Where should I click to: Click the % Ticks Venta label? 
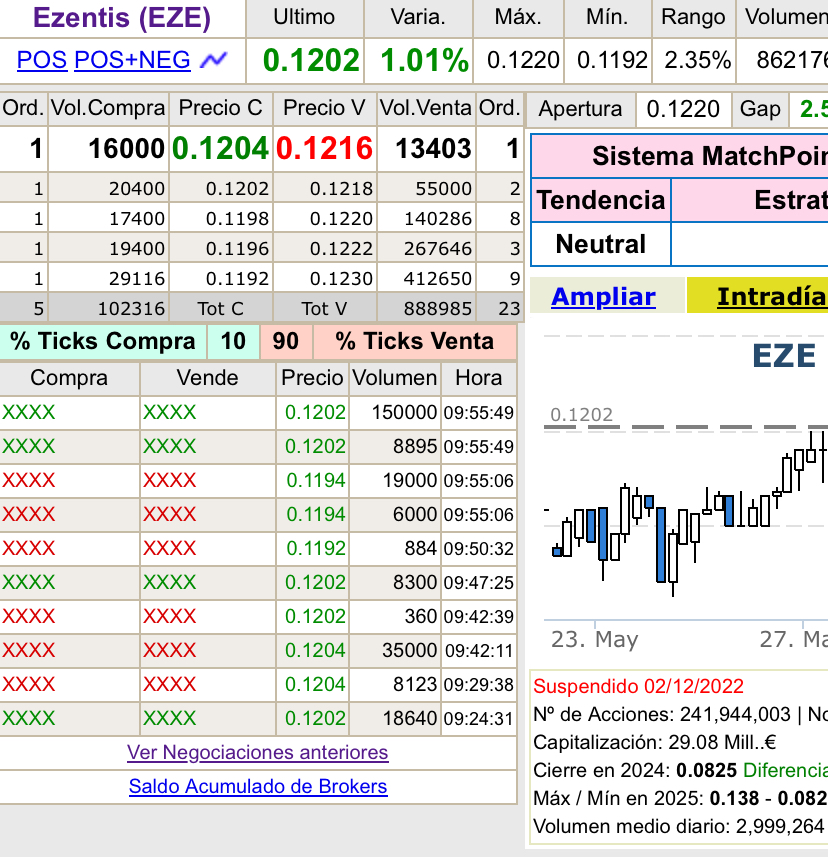click(414, 341)
